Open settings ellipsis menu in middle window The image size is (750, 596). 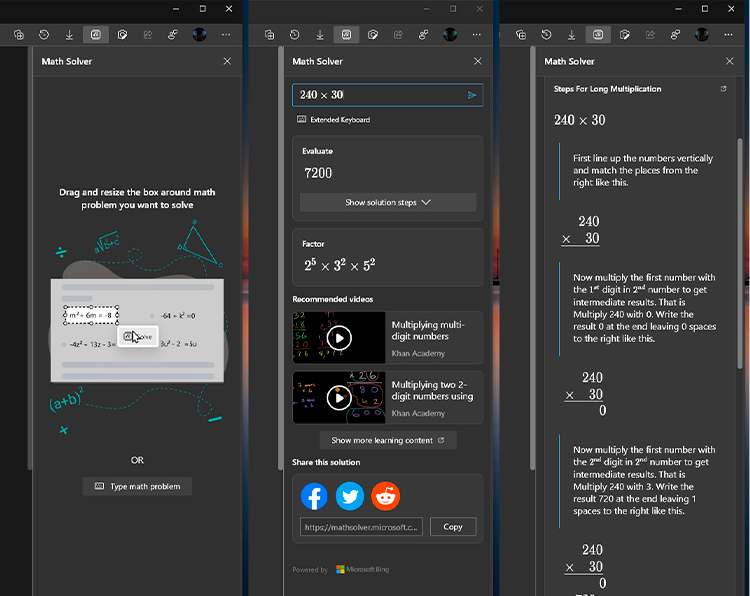[x=476, y=34]
